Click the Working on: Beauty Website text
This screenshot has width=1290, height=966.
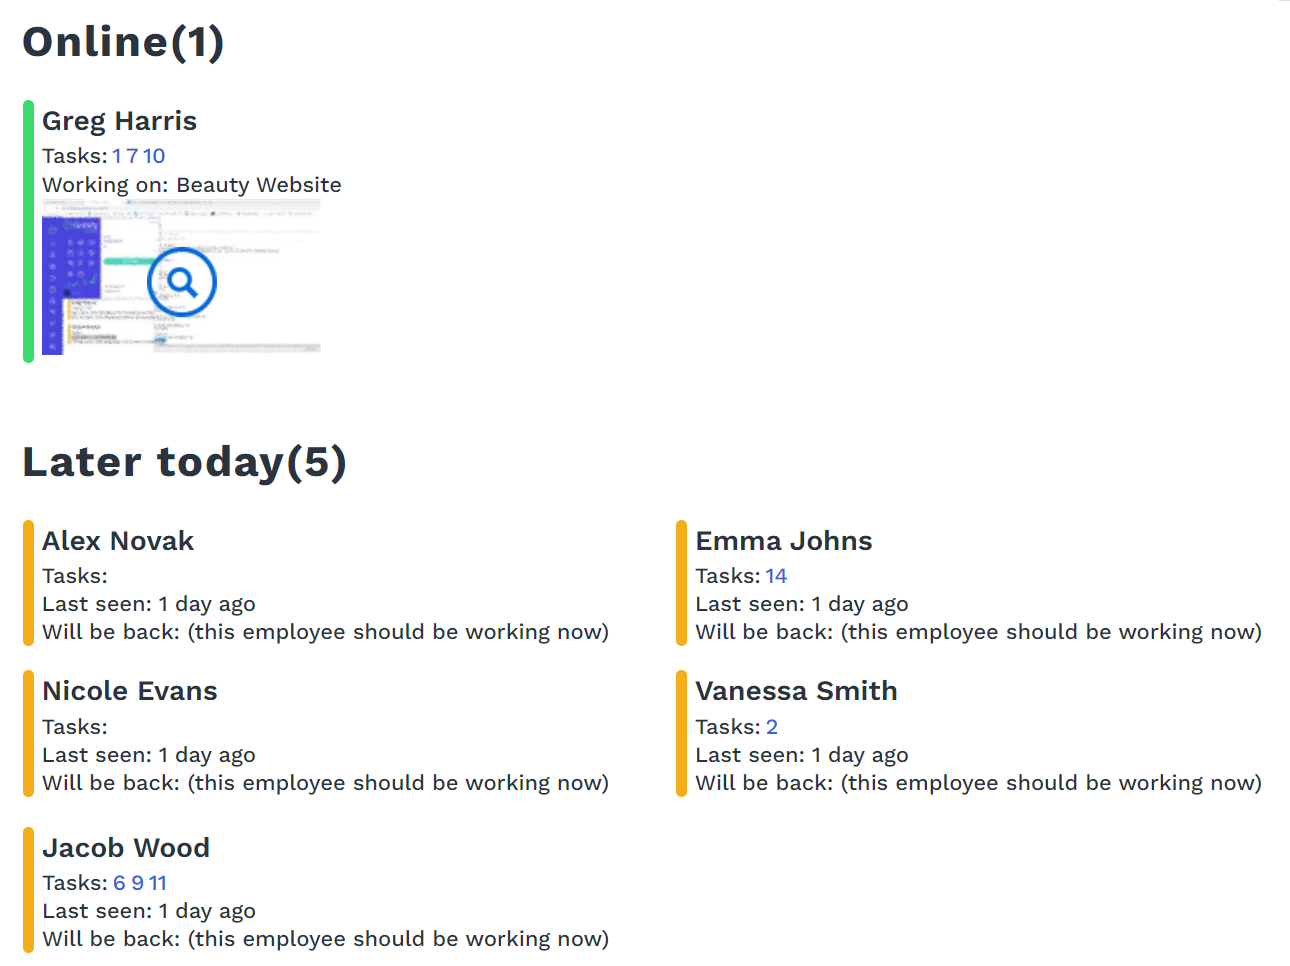[x=191, y=185]
